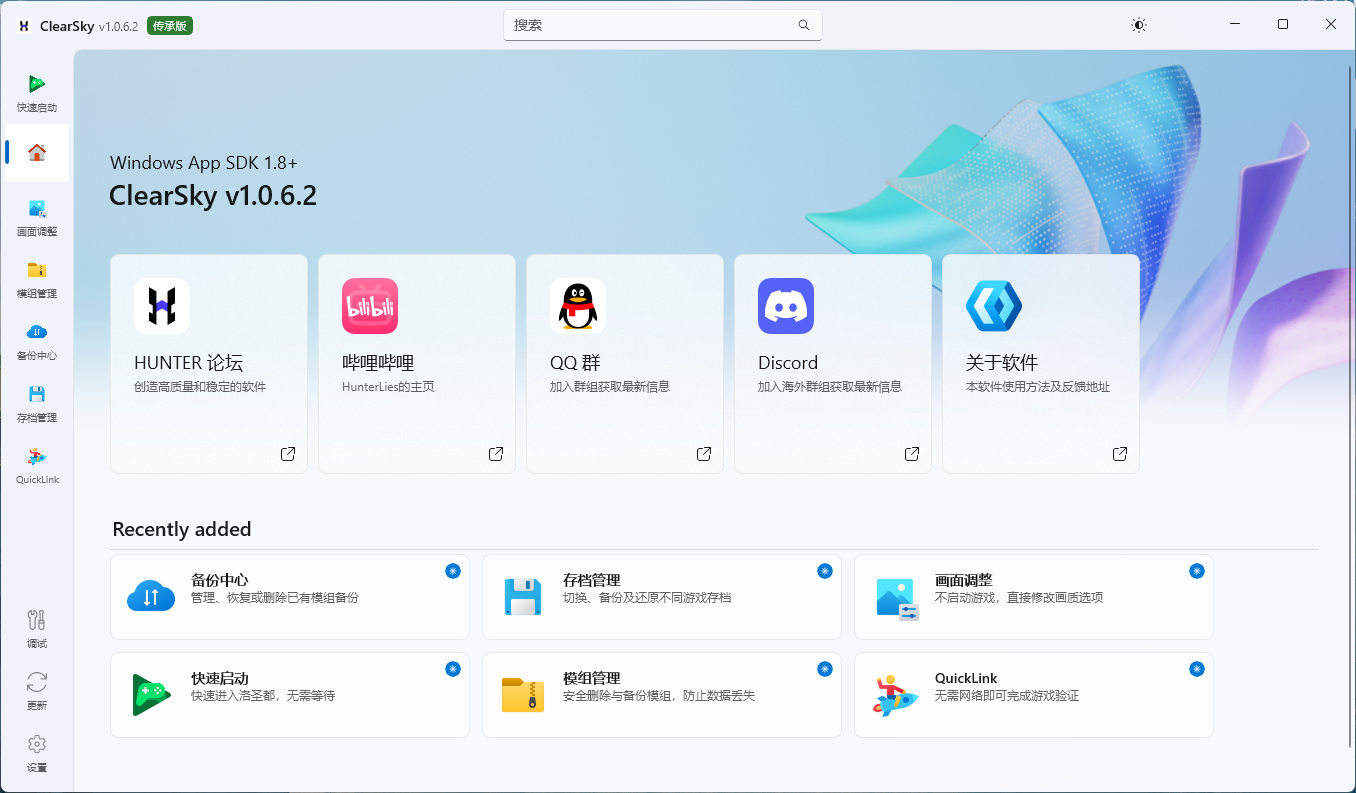Click the search magnifier icon
This screenshot has height=793, width=1356.
point(804,25)
